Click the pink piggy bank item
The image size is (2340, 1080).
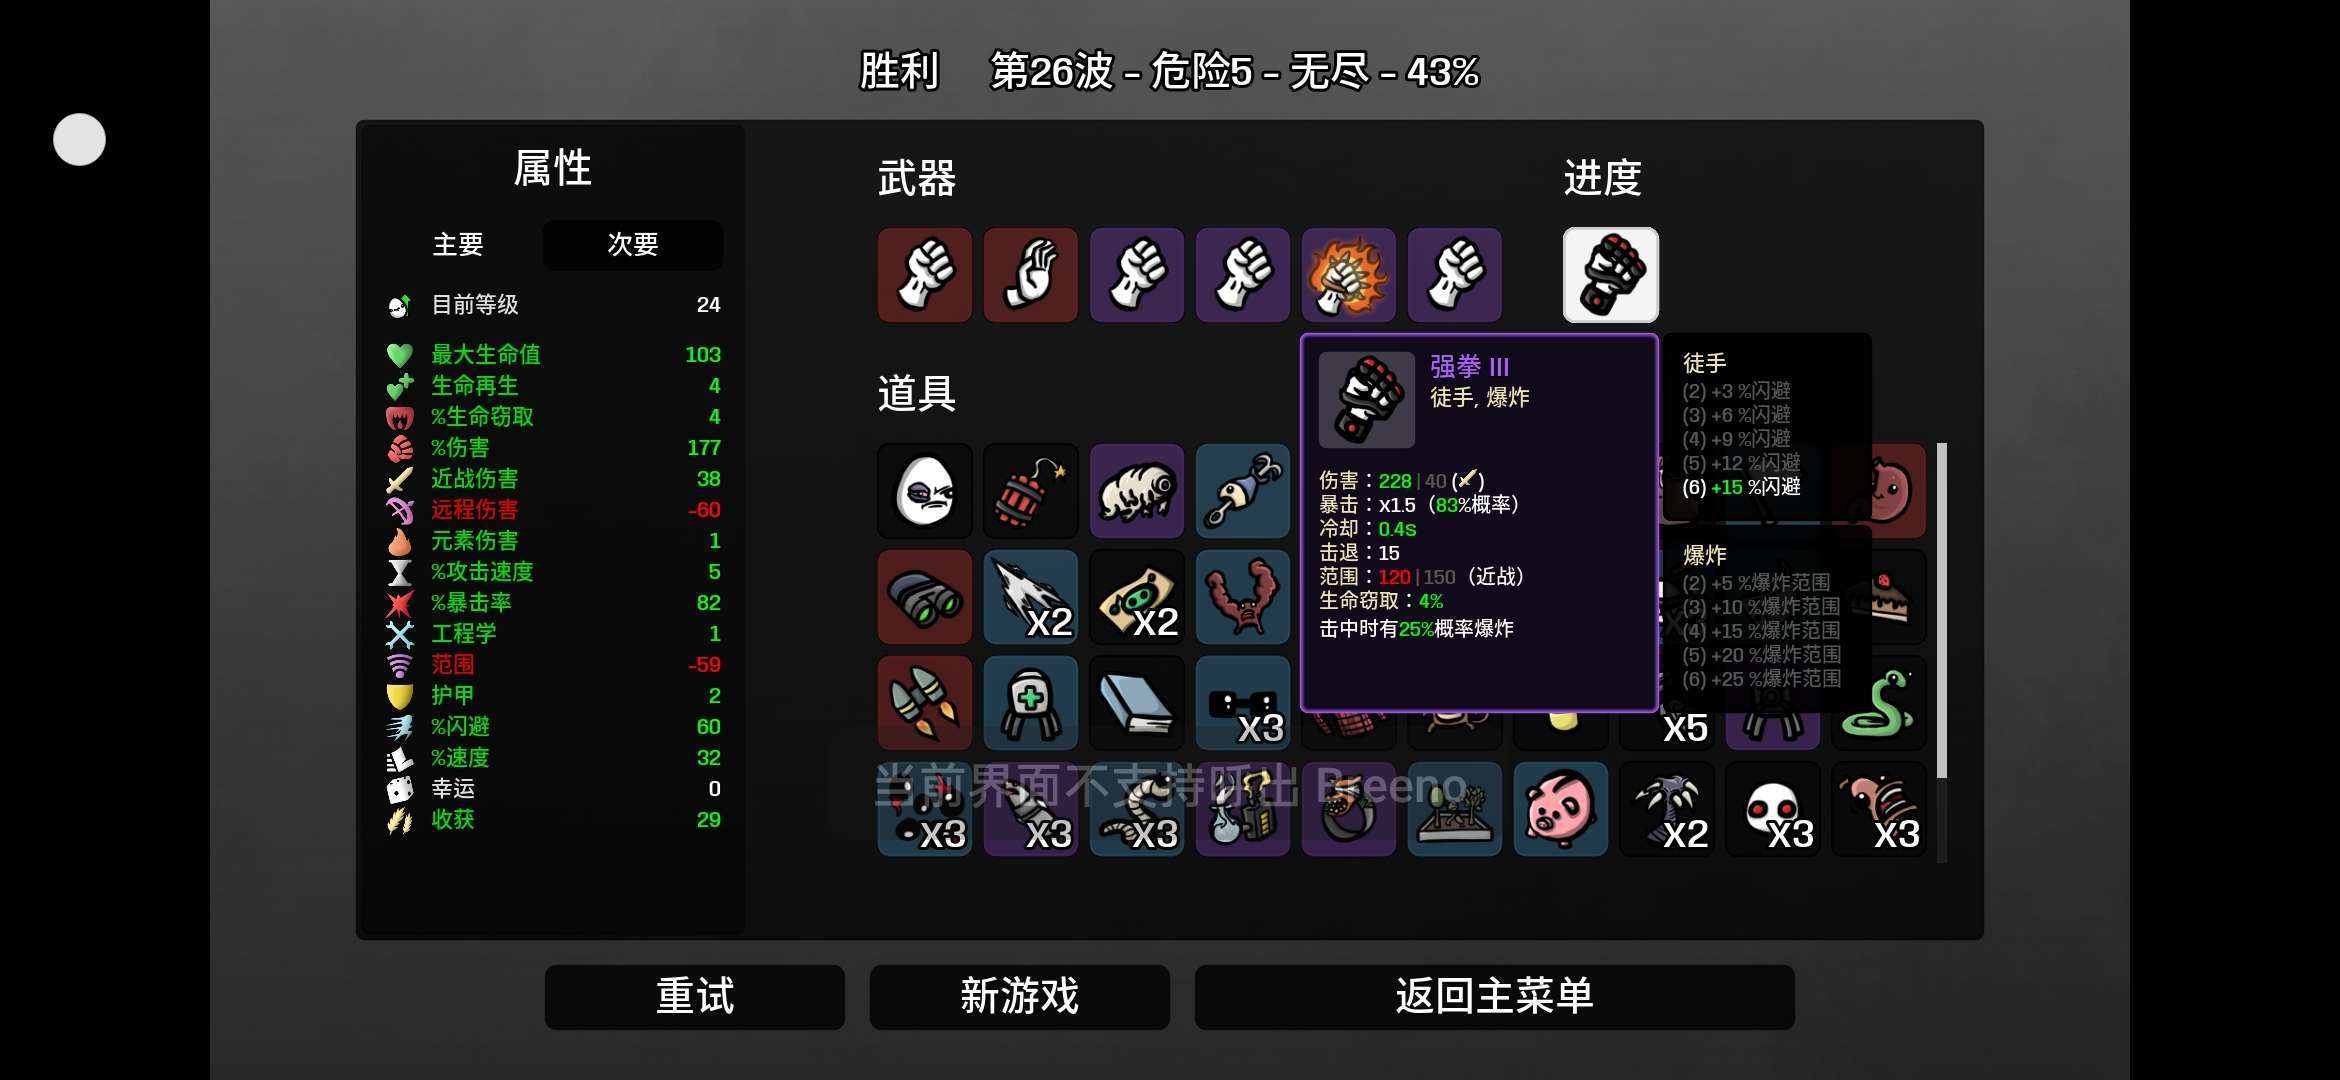tap(1560, 809)
